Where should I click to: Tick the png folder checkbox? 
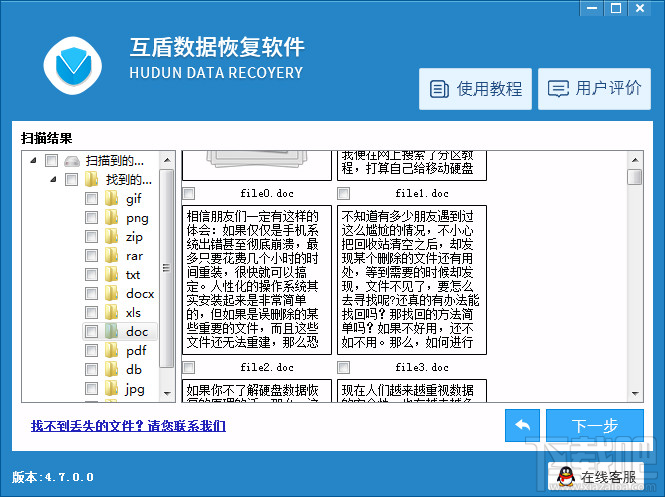91,218
